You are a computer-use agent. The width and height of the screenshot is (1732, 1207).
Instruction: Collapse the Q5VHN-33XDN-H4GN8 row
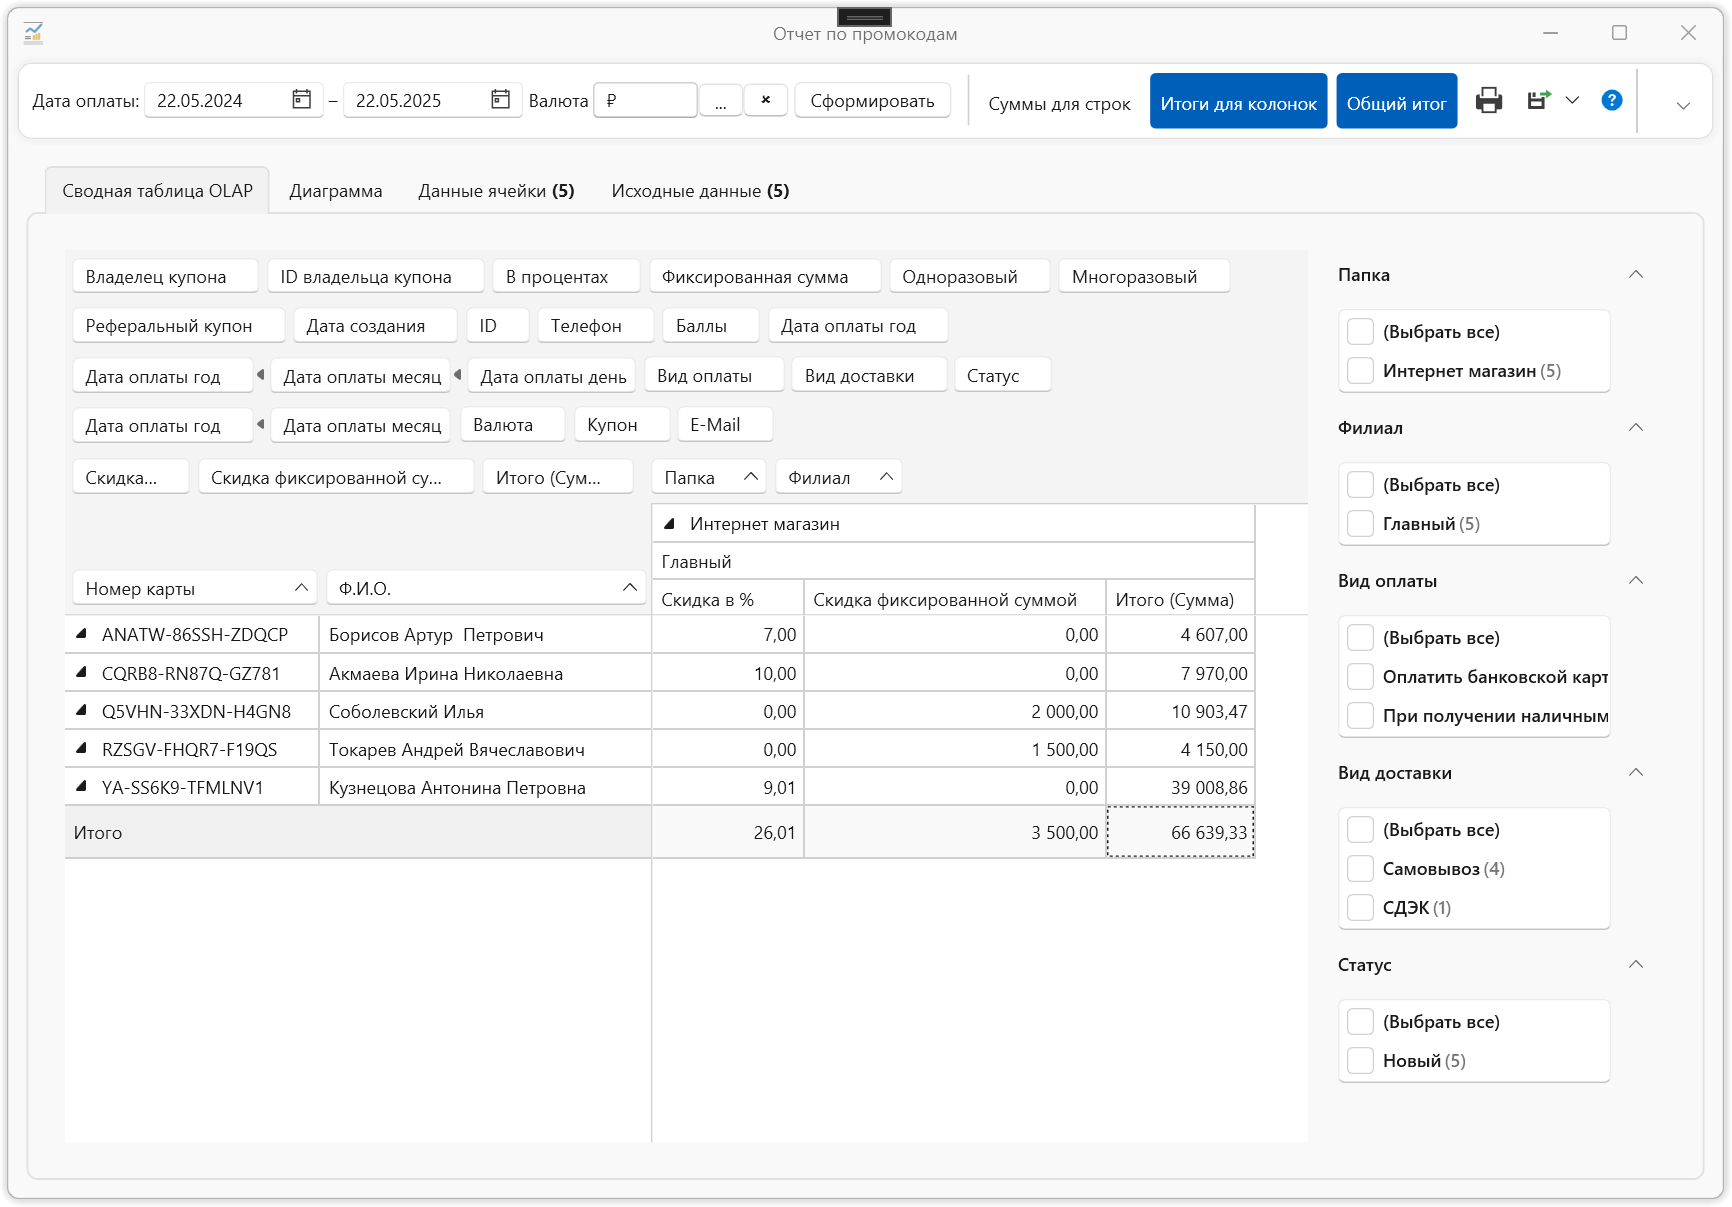[x=82, y=710]
